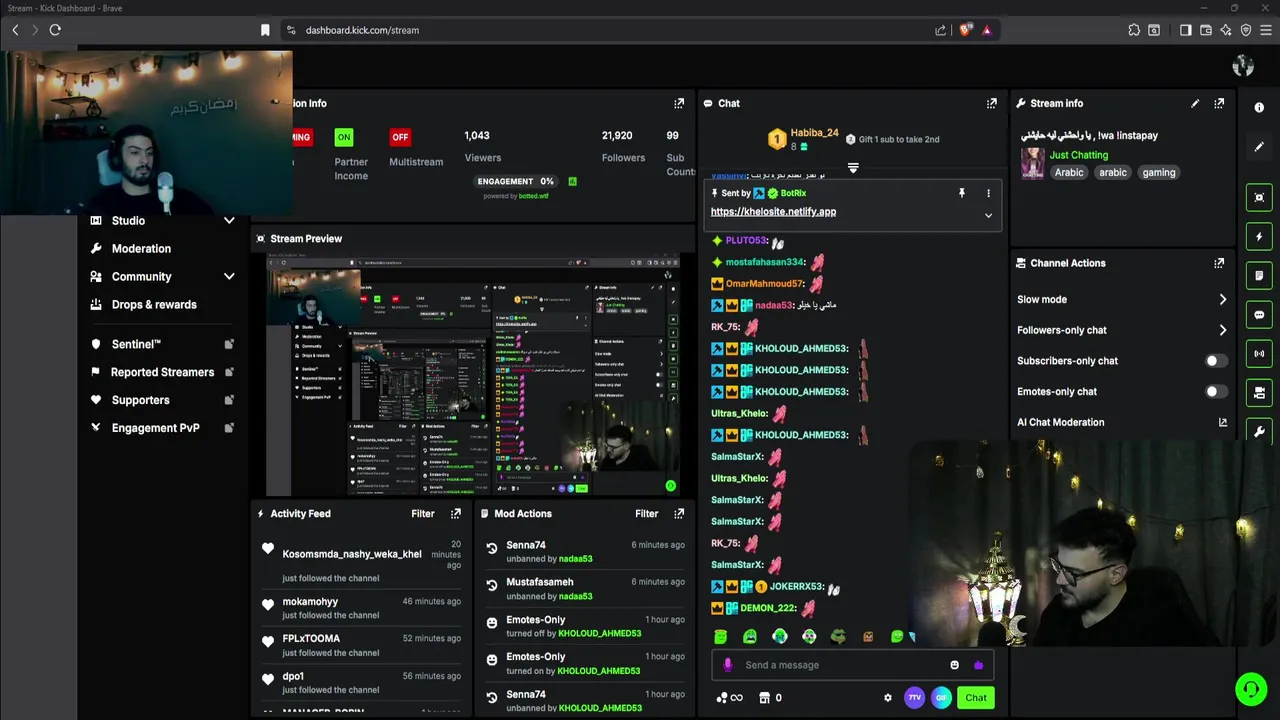Open the browser extensions puzzle icon
Viewport: 1280px width, 720px height.
1134,30
